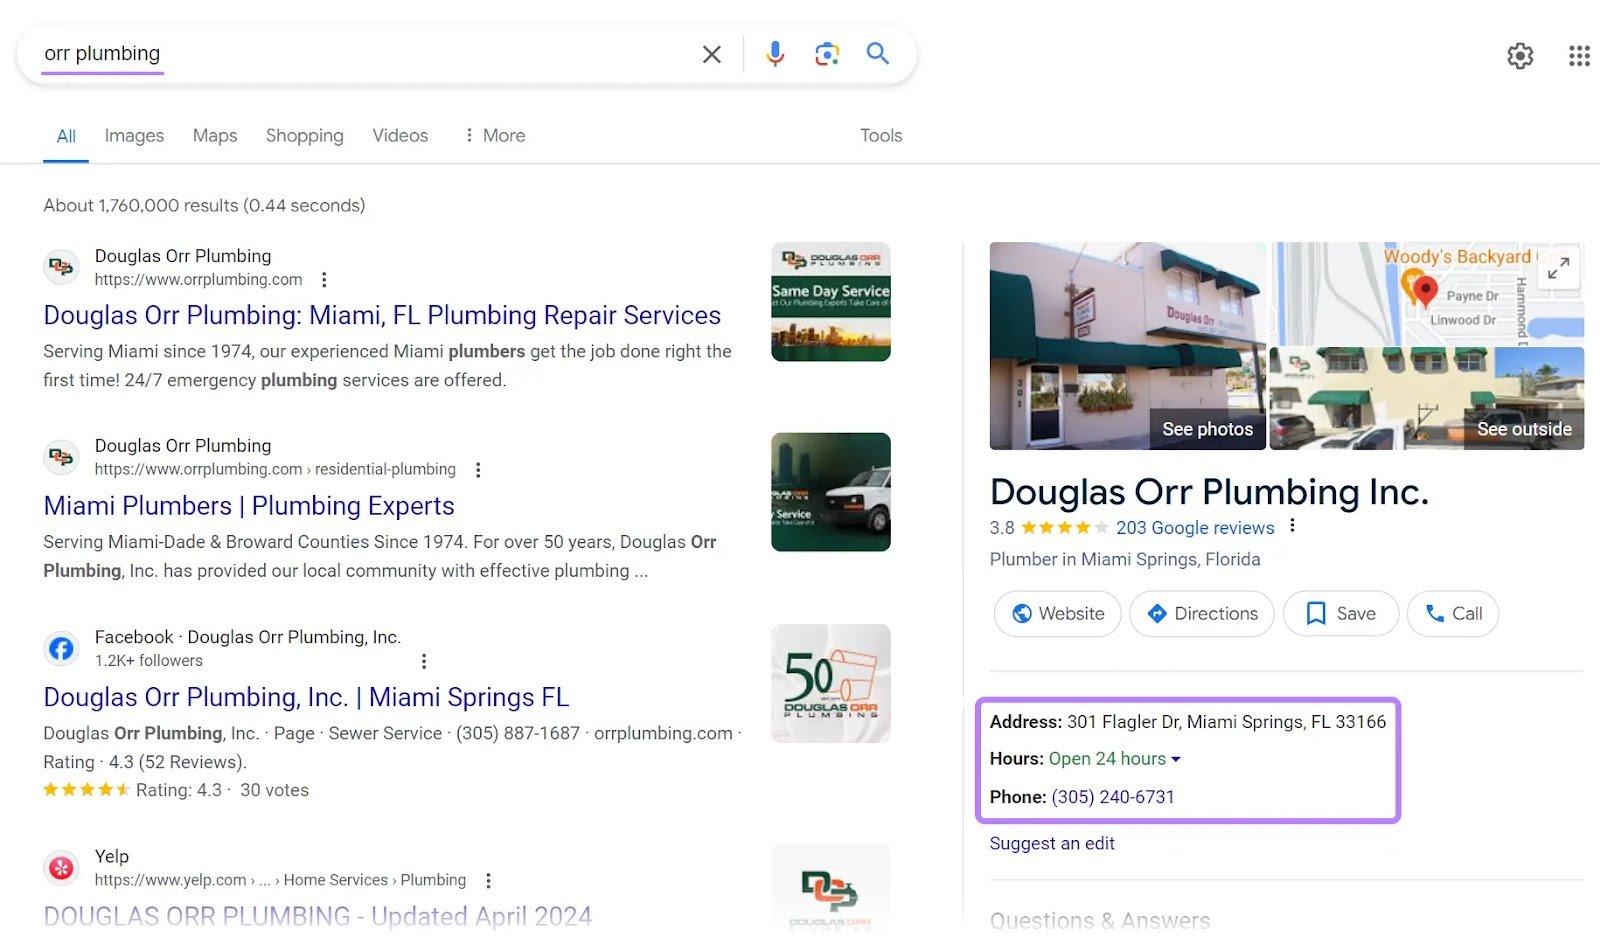Click inside the search input field
The width and height of the screenshot is (1600, 944).
click(x=350, y=54)
